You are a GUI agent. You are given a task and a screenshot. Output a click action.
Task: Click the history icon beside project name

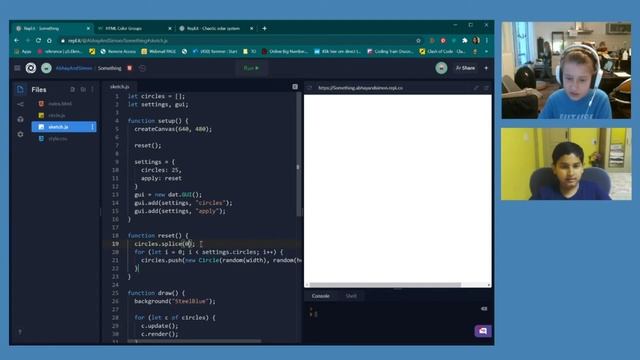tap(142, 68)
